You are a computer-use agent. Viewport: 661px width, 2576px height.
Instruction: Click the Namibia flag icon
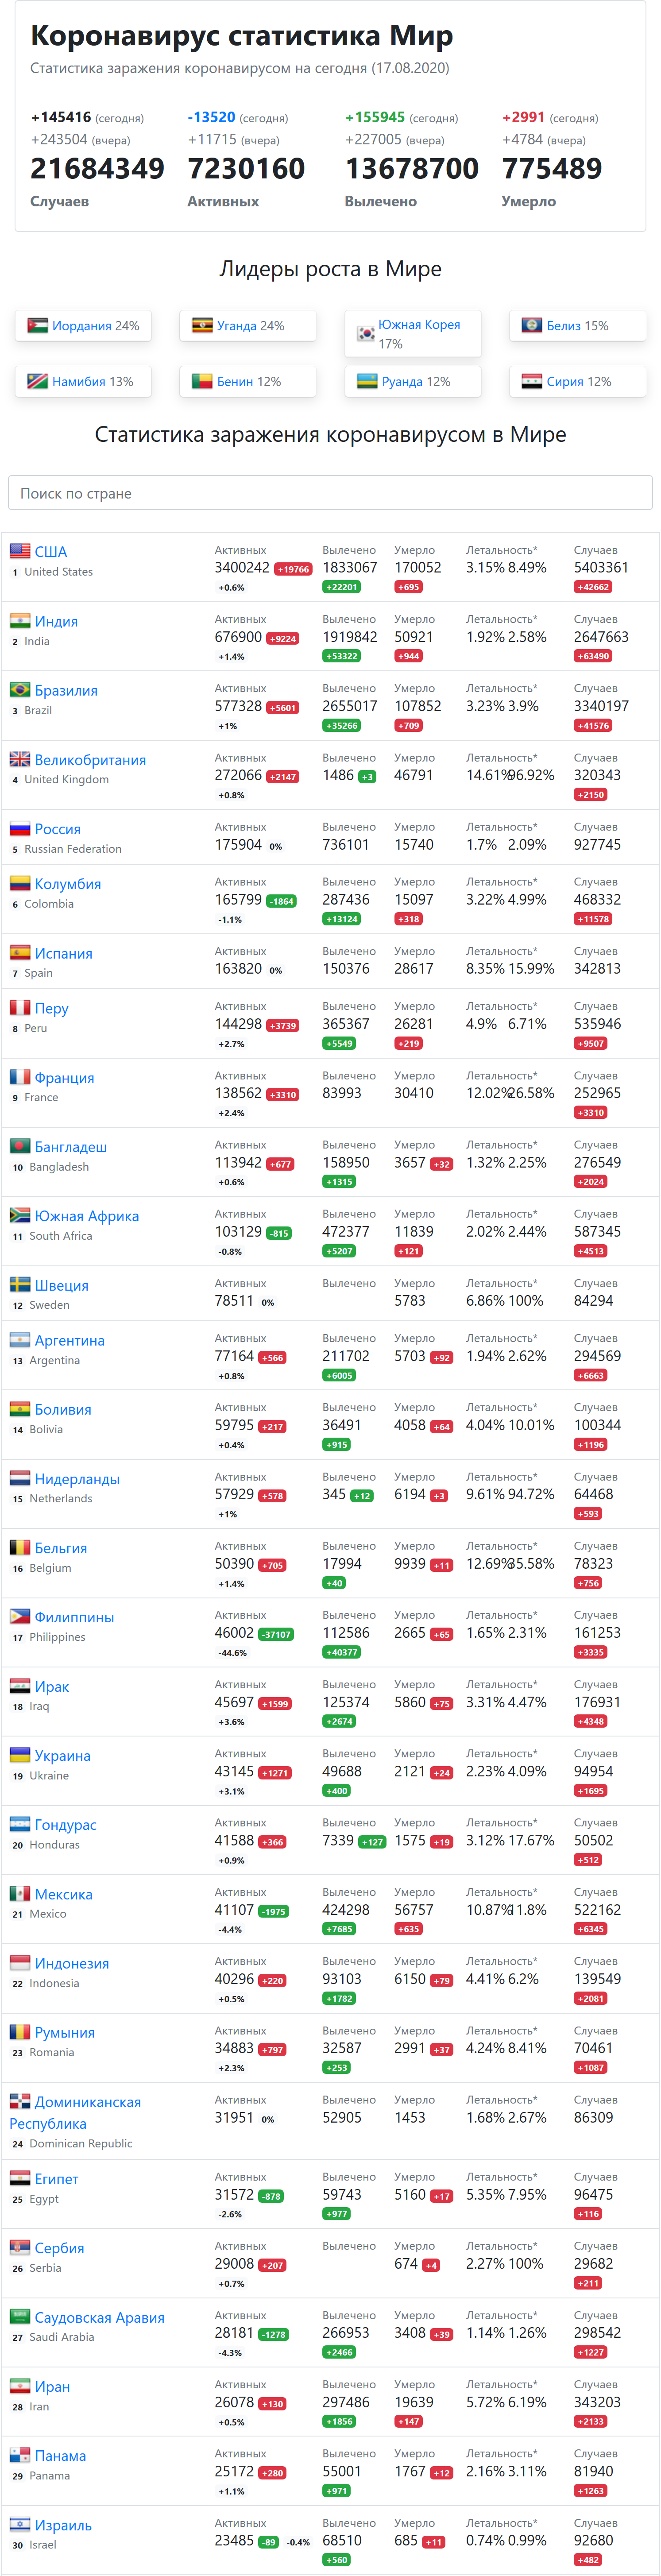tap(38, 382)
